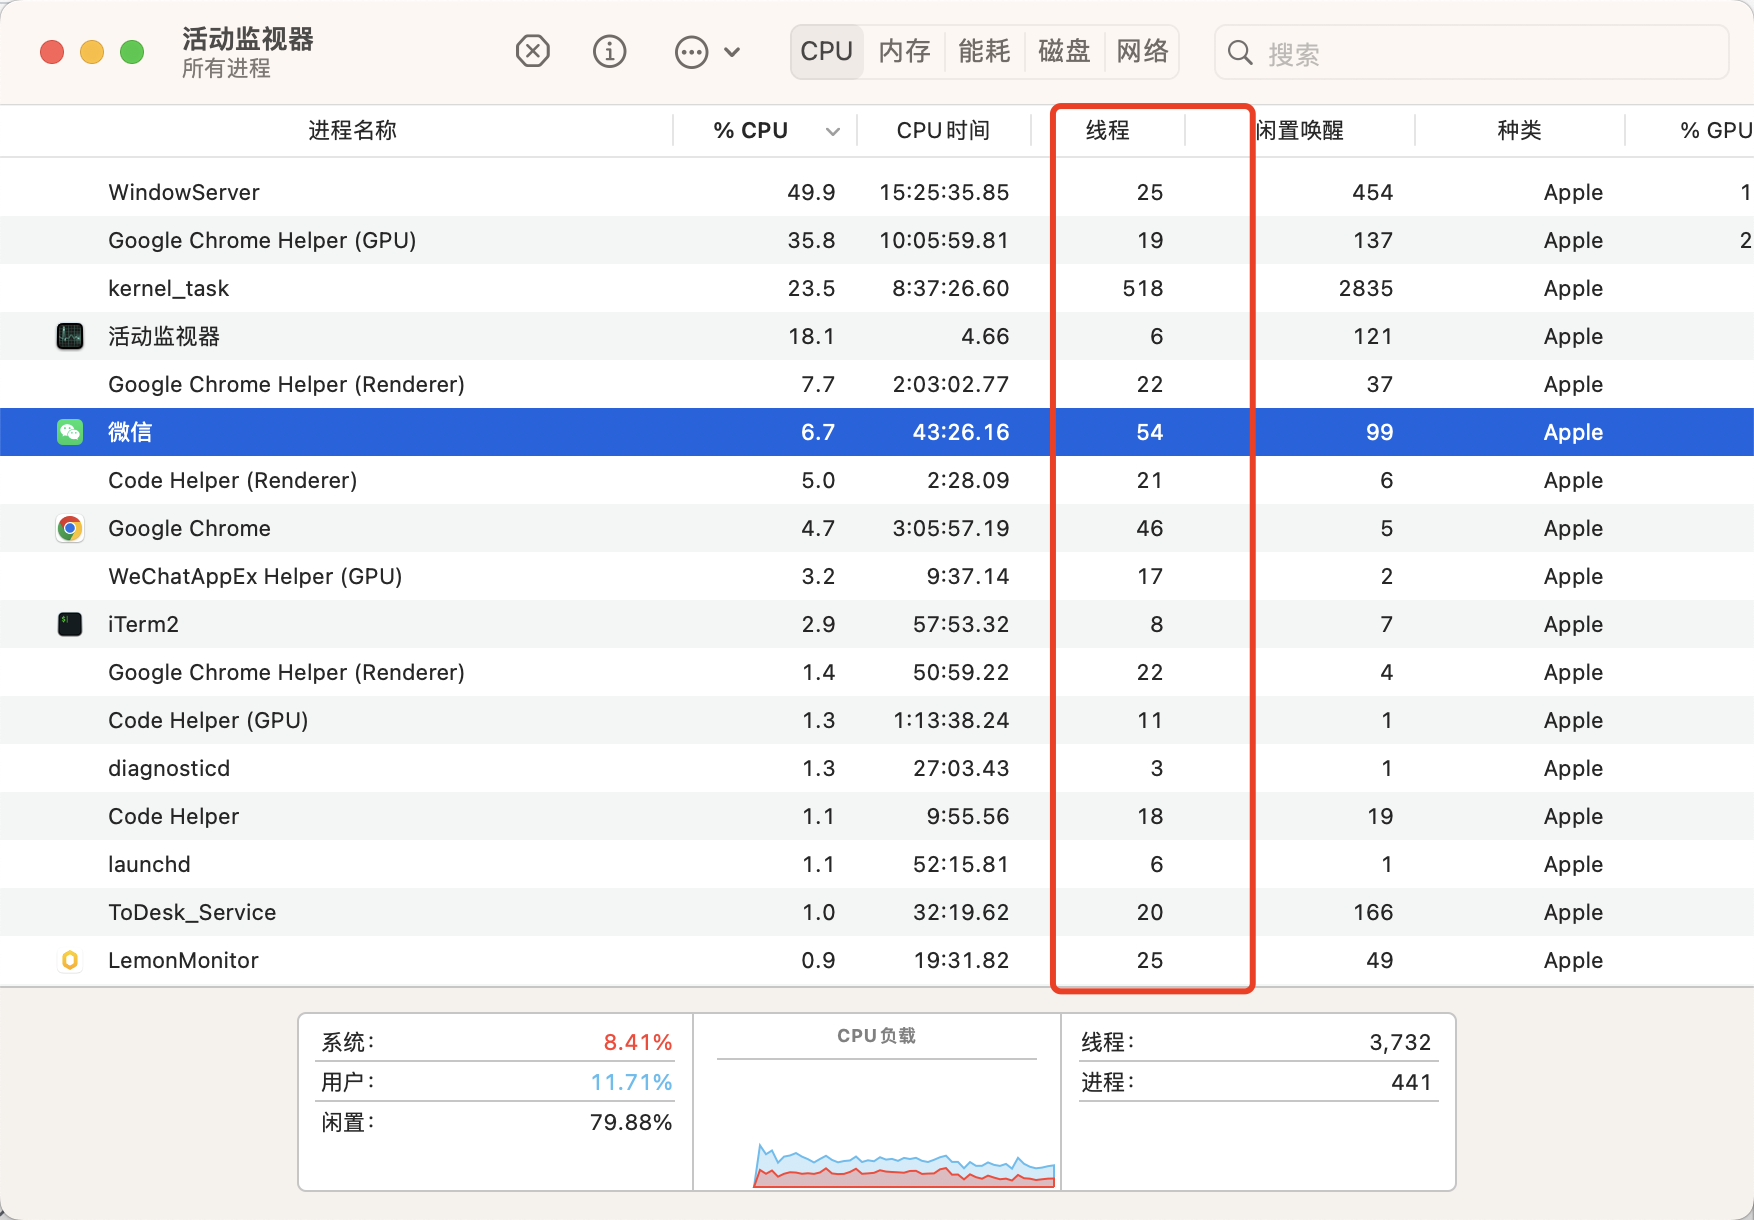Sort by 进程名称 column header
Viewport: 1754px width, 1220px height.
click(x=353, y=130)
